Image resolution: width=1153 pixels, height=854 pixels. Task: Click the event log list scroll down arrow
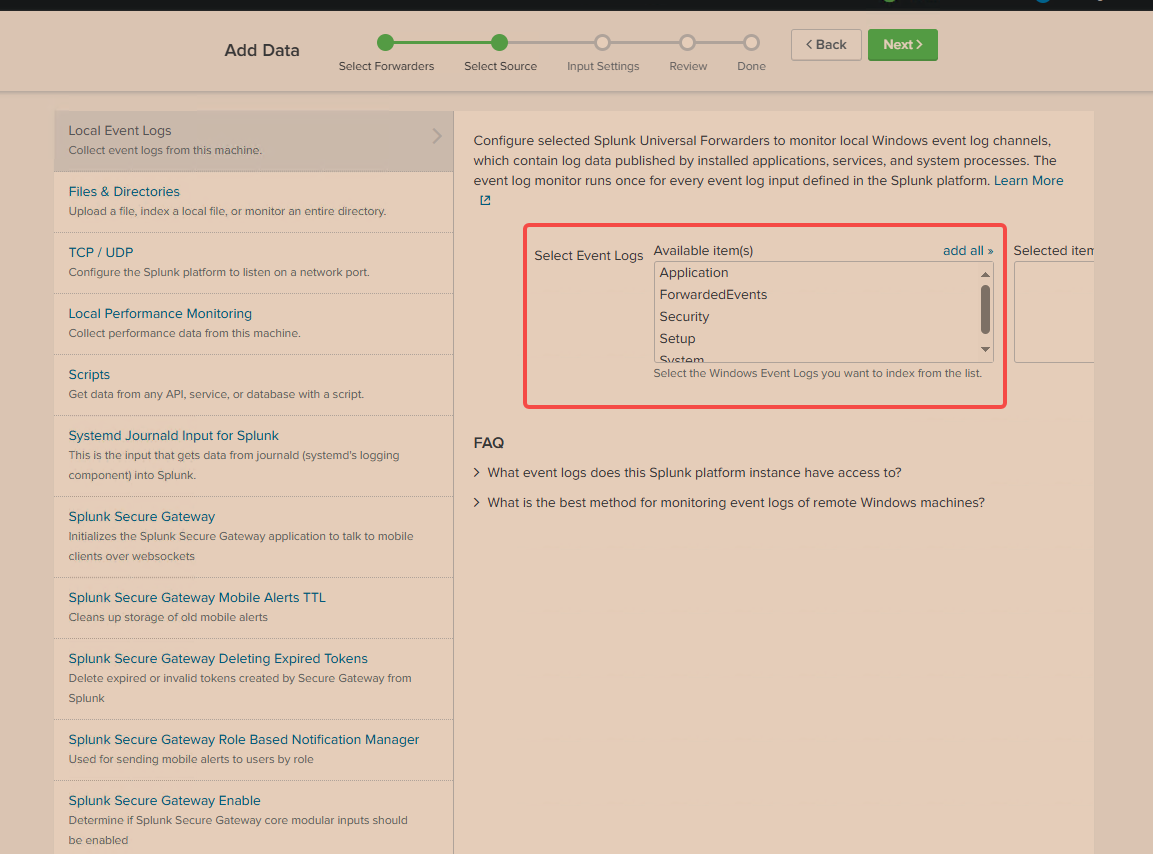(985, 349)
